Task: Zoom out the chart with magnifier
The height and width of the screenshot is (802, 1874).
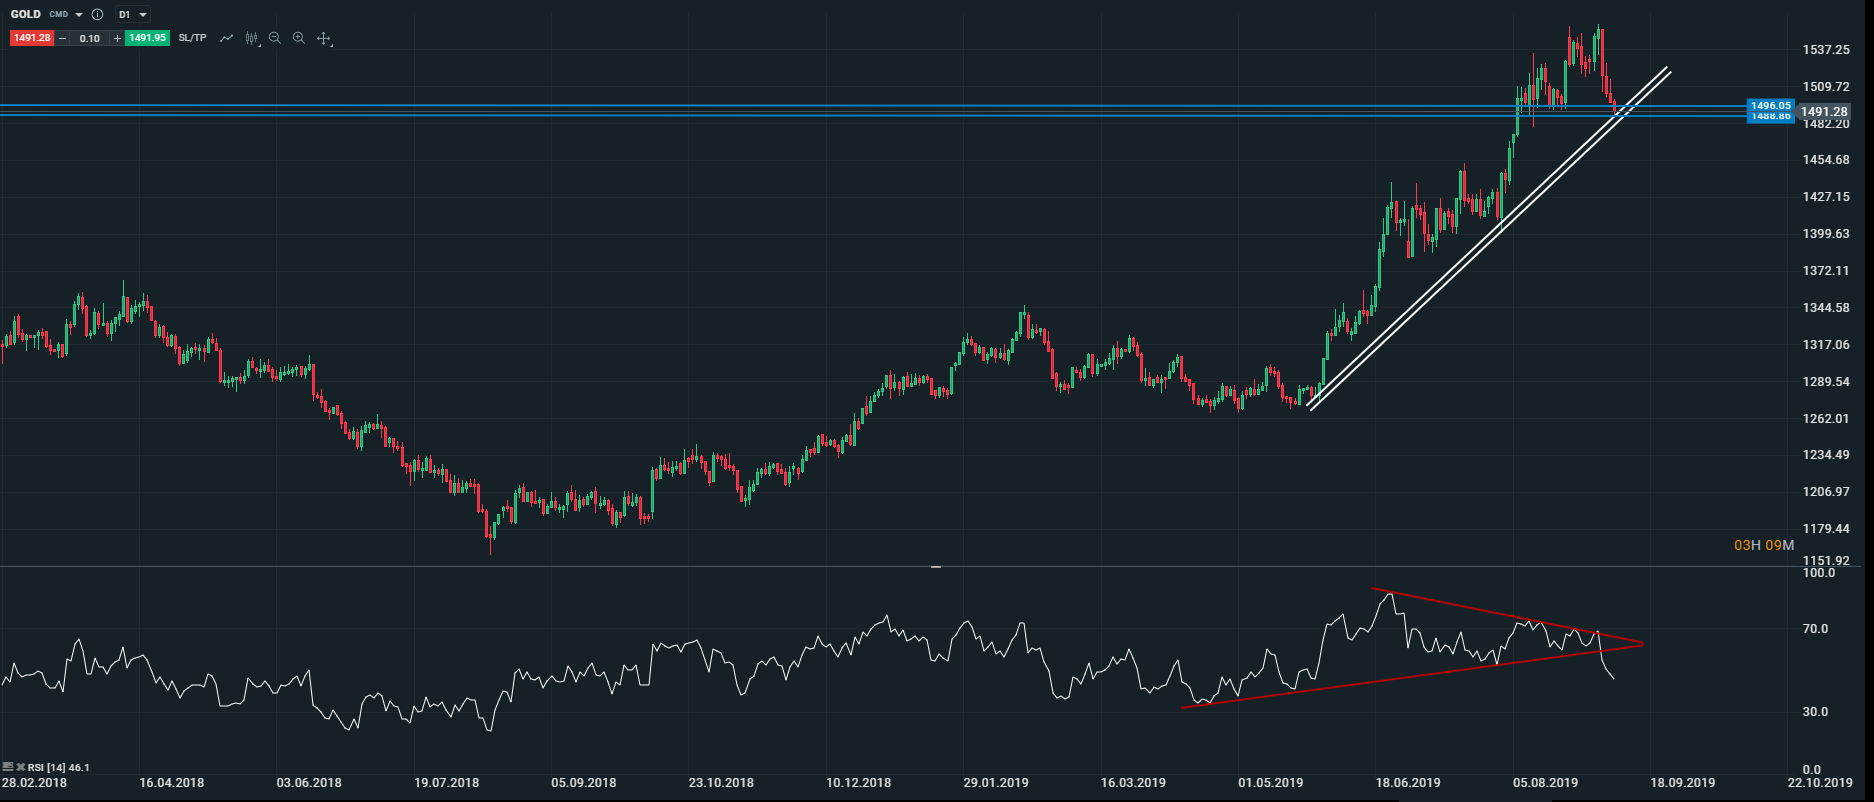Action: coord(275,38)
